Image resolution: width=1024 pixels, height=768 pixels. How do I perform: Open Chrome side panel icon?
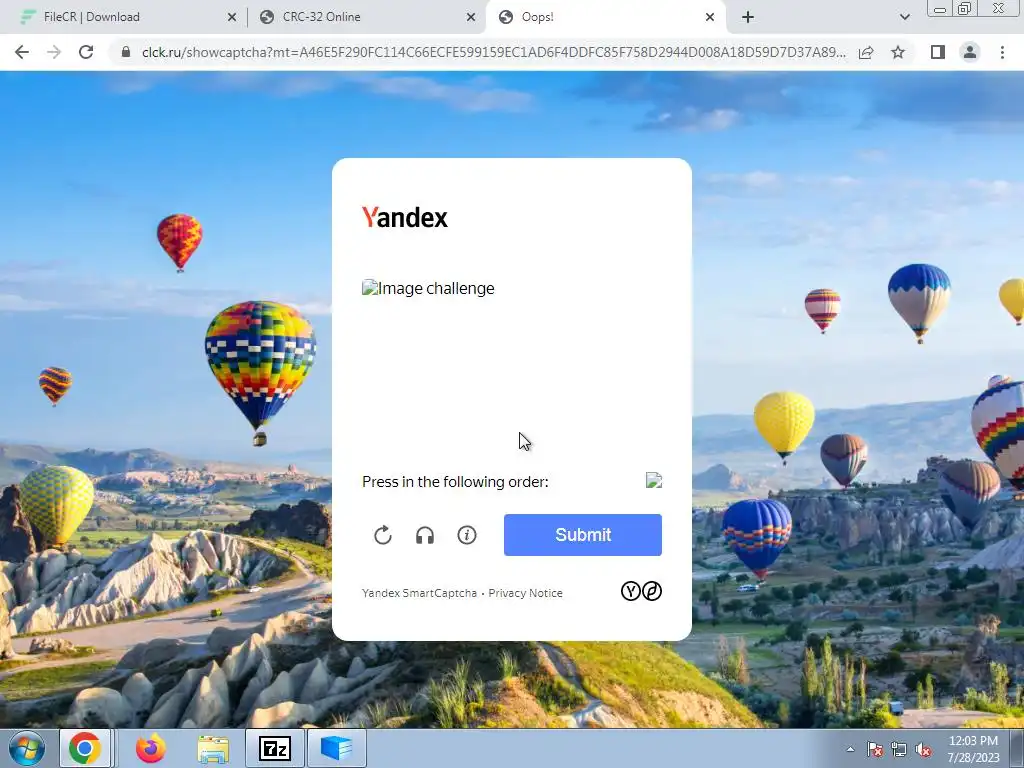938,52
